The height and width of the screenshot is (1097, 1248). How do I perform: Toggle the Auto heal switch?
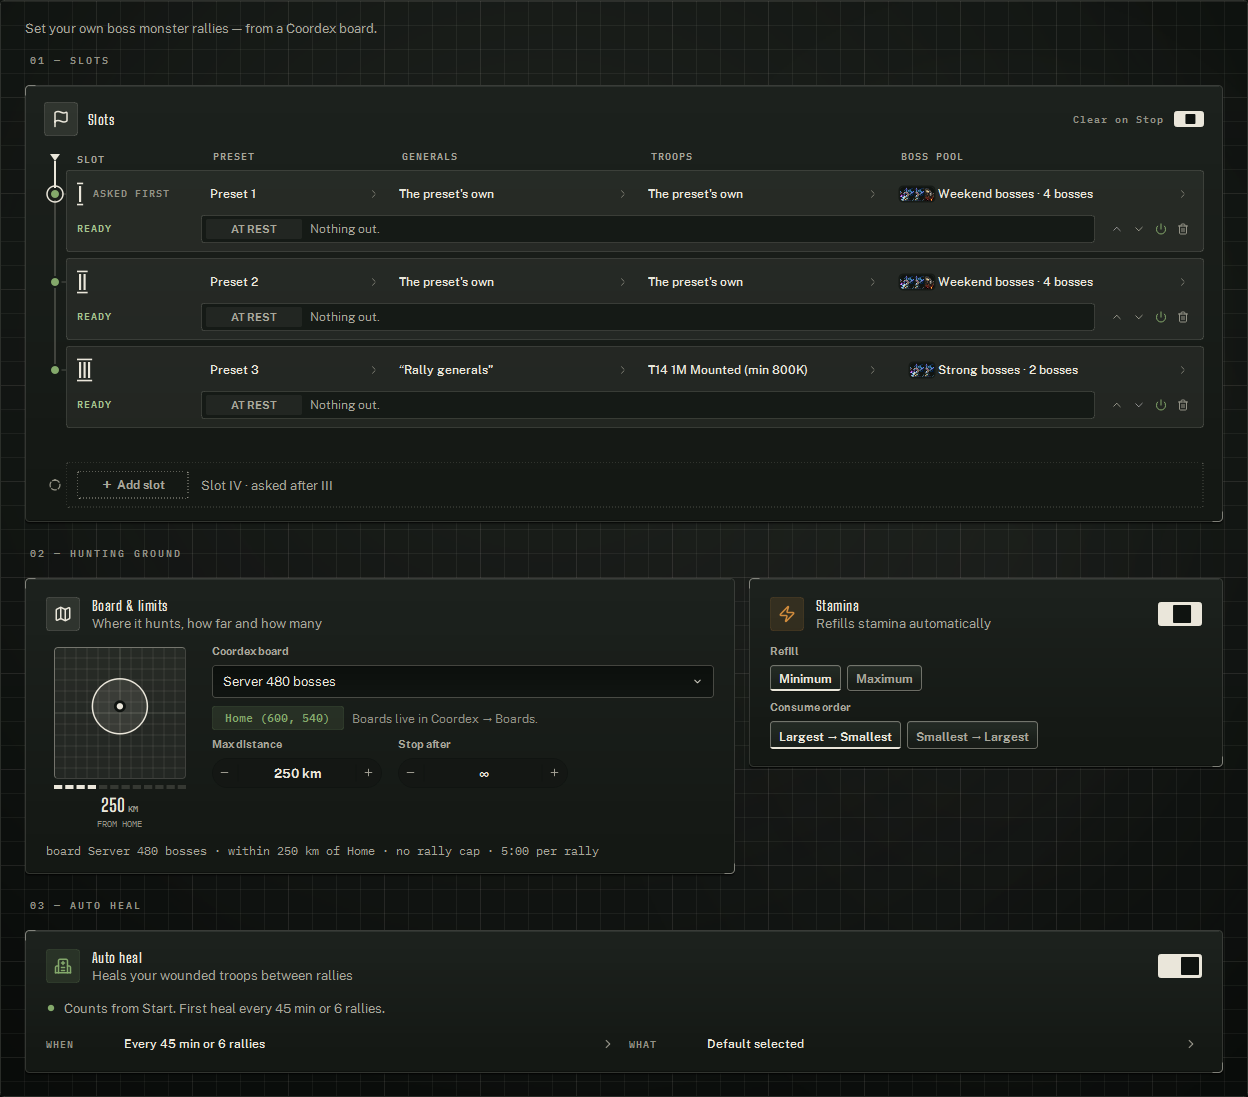(x=1180, y=966)
